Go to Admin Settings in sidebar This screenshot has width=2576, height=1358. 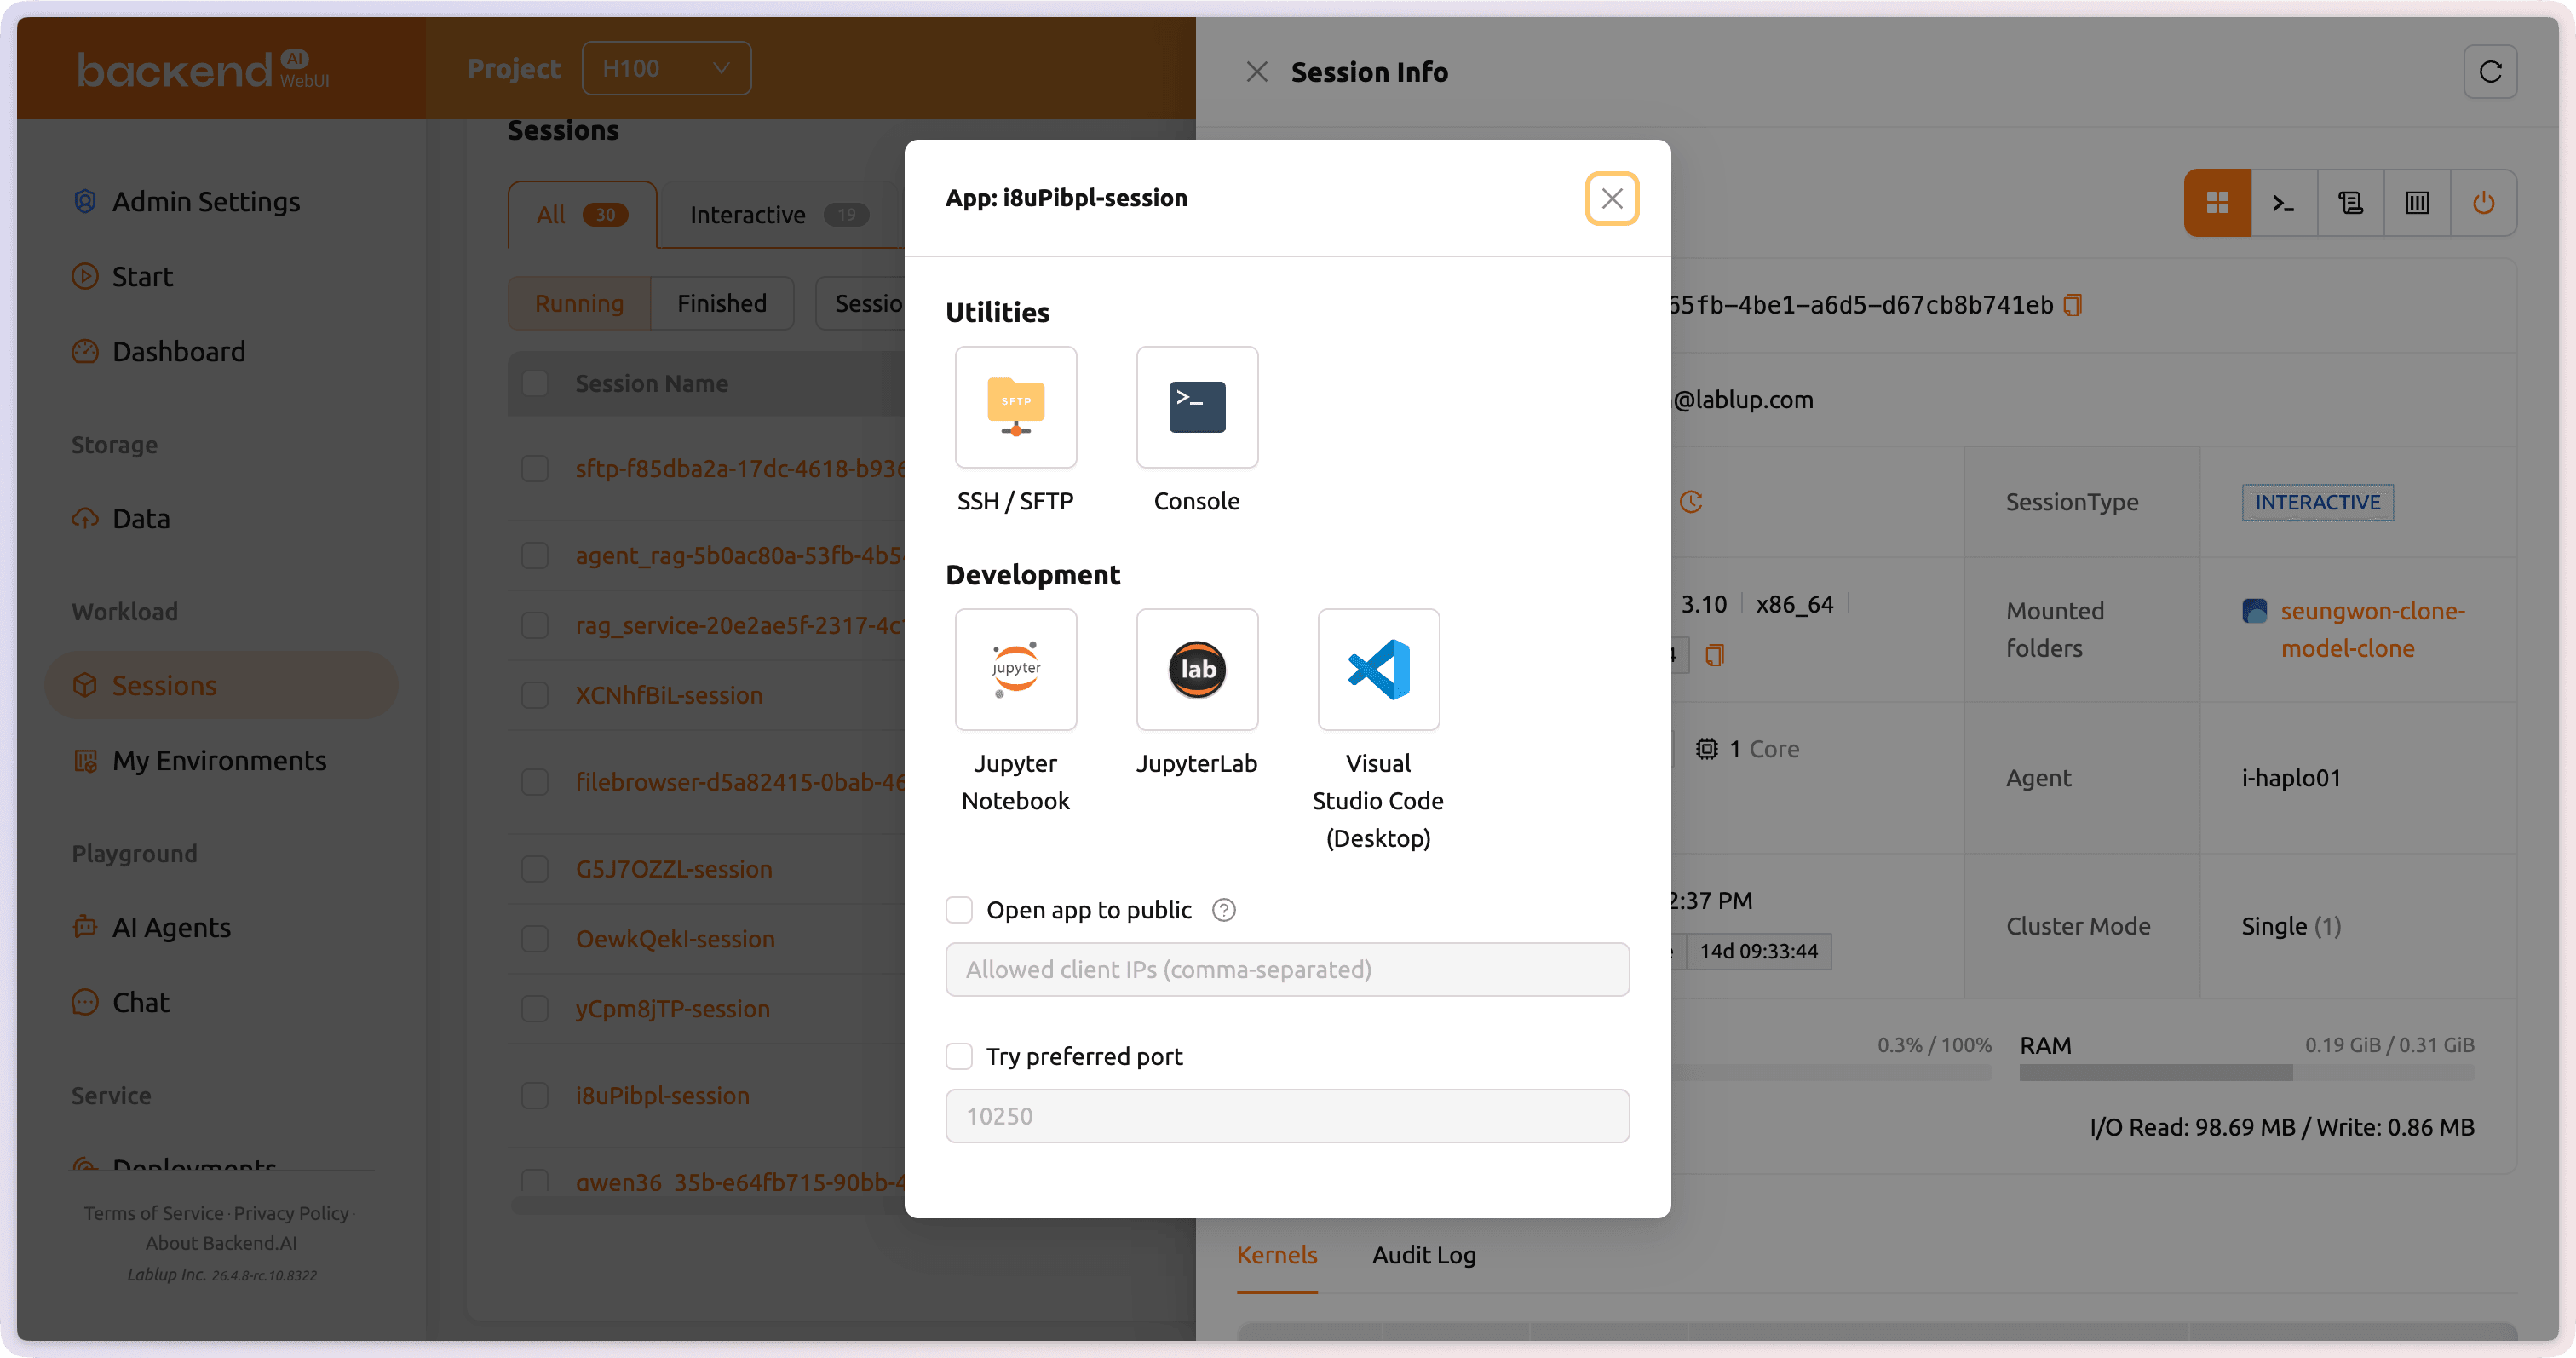pyautogui.click(x=205, y=202)
